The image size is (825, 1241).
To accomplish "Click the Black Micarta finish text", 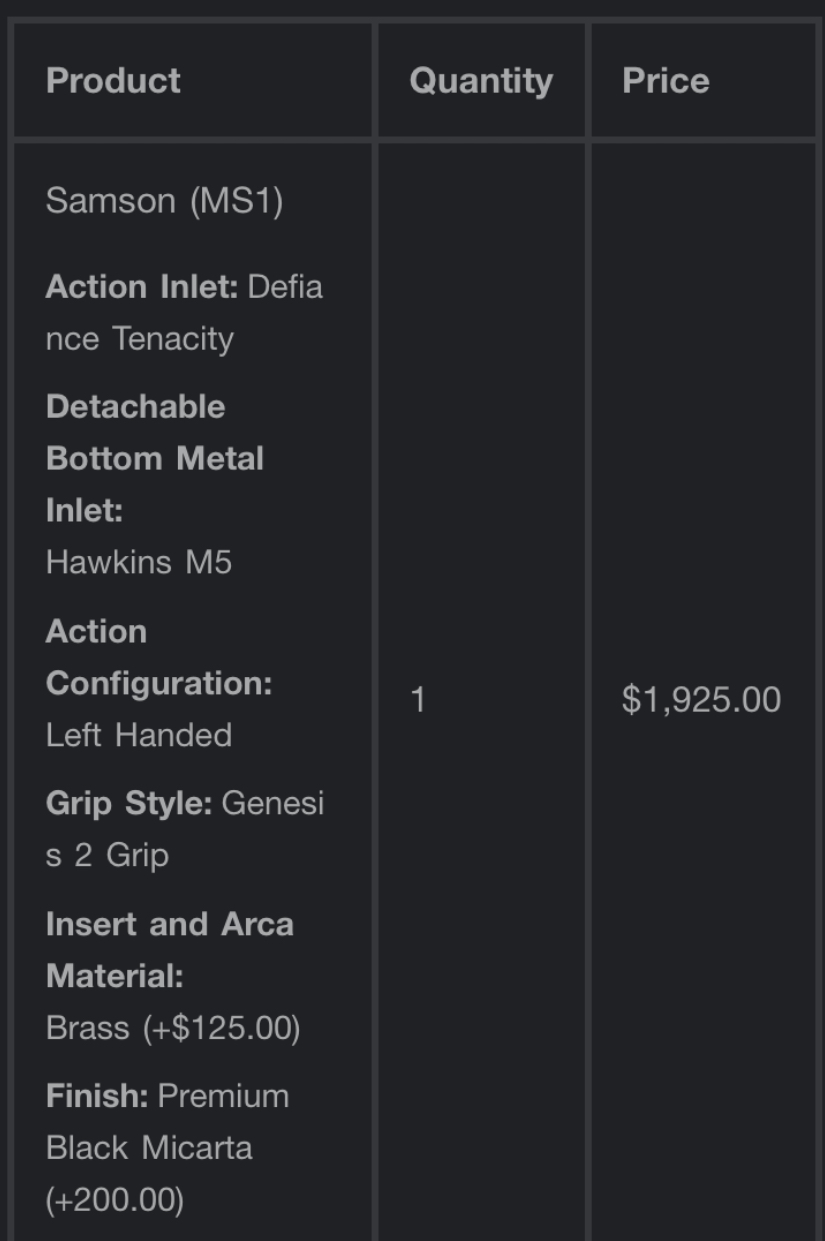I will [149, 1148].
